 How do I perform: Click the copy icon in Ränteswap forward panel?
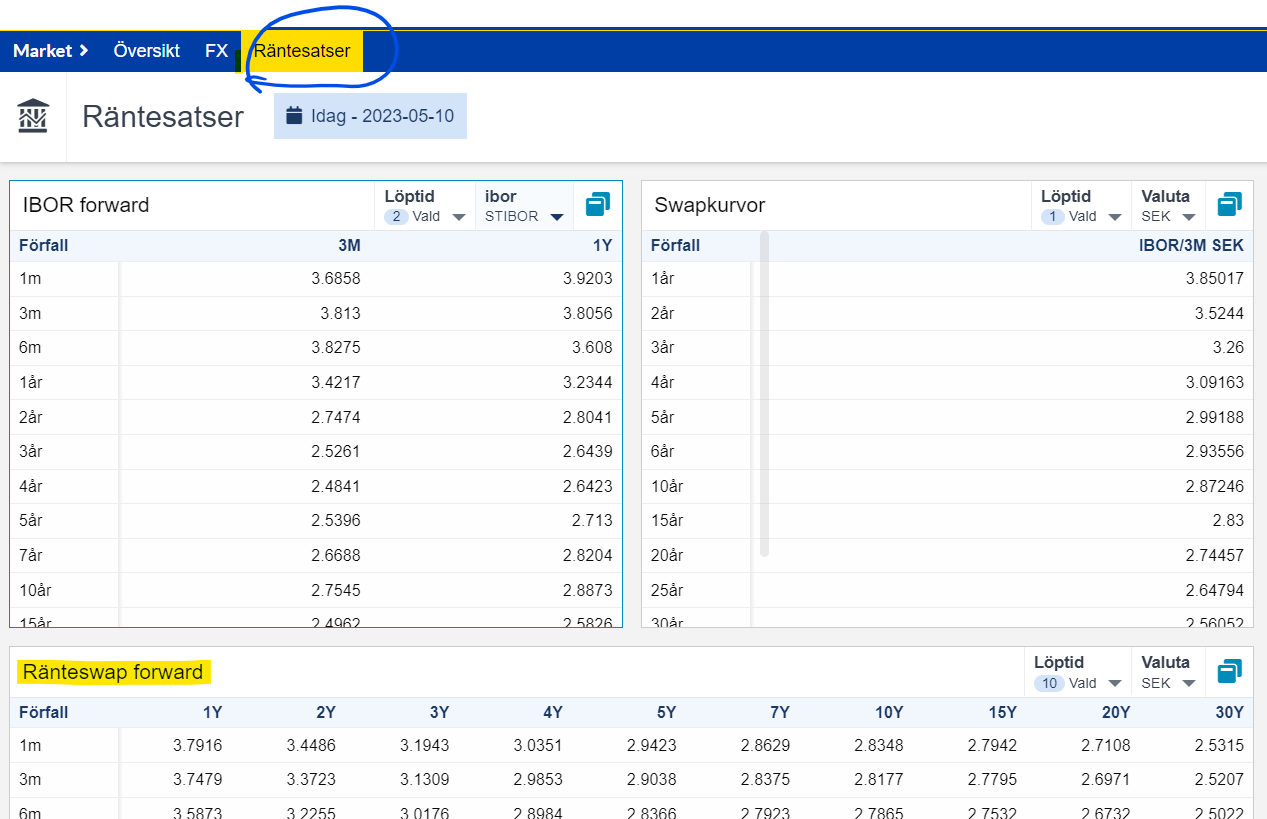point(1229,672)
